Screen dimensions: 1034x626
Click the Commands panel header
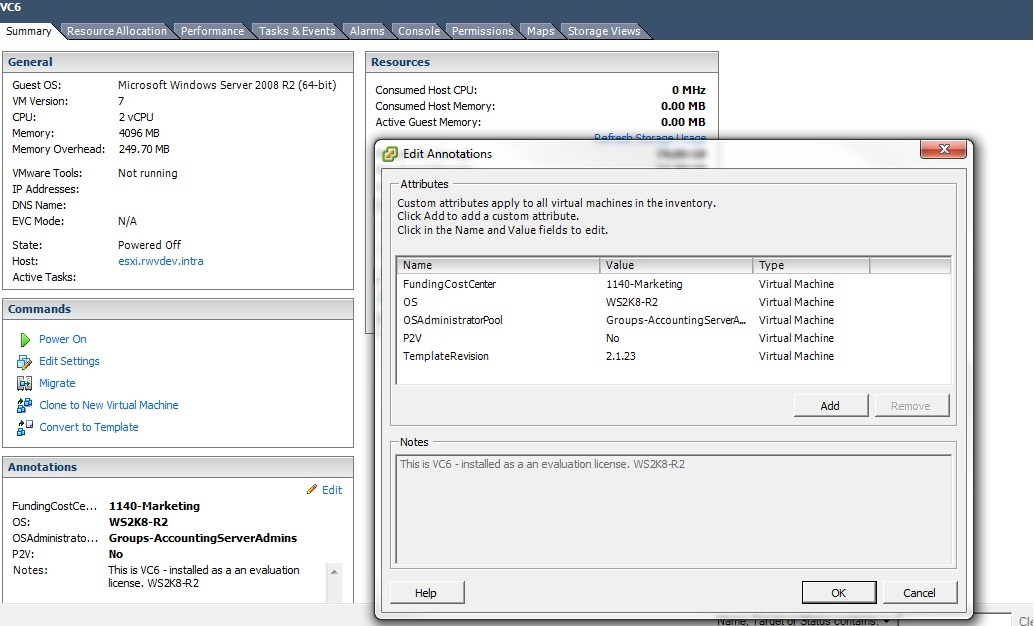point(177,309)
